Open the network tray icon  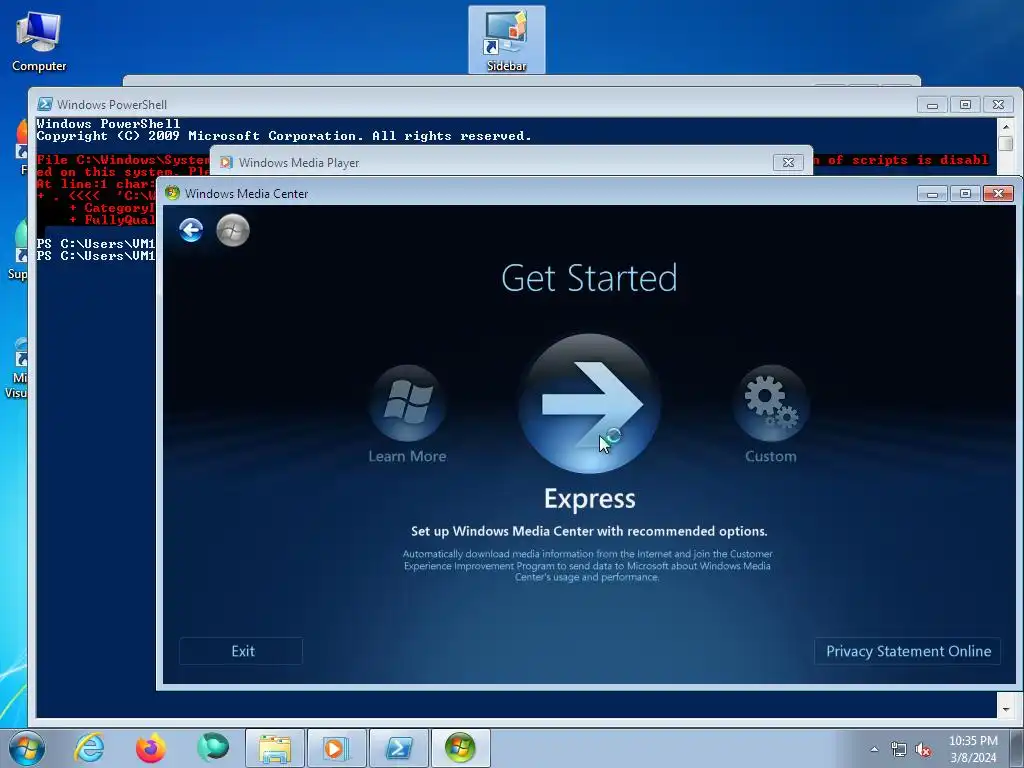[899, 750]
